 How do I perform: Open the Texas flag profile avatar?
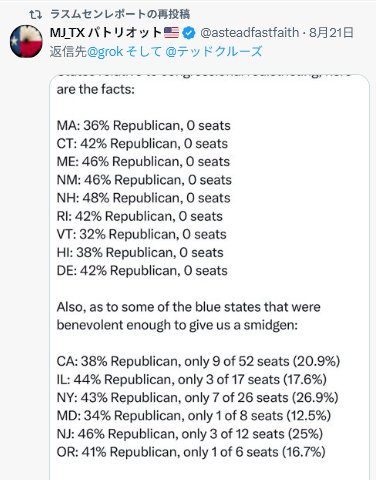(26, 41)
